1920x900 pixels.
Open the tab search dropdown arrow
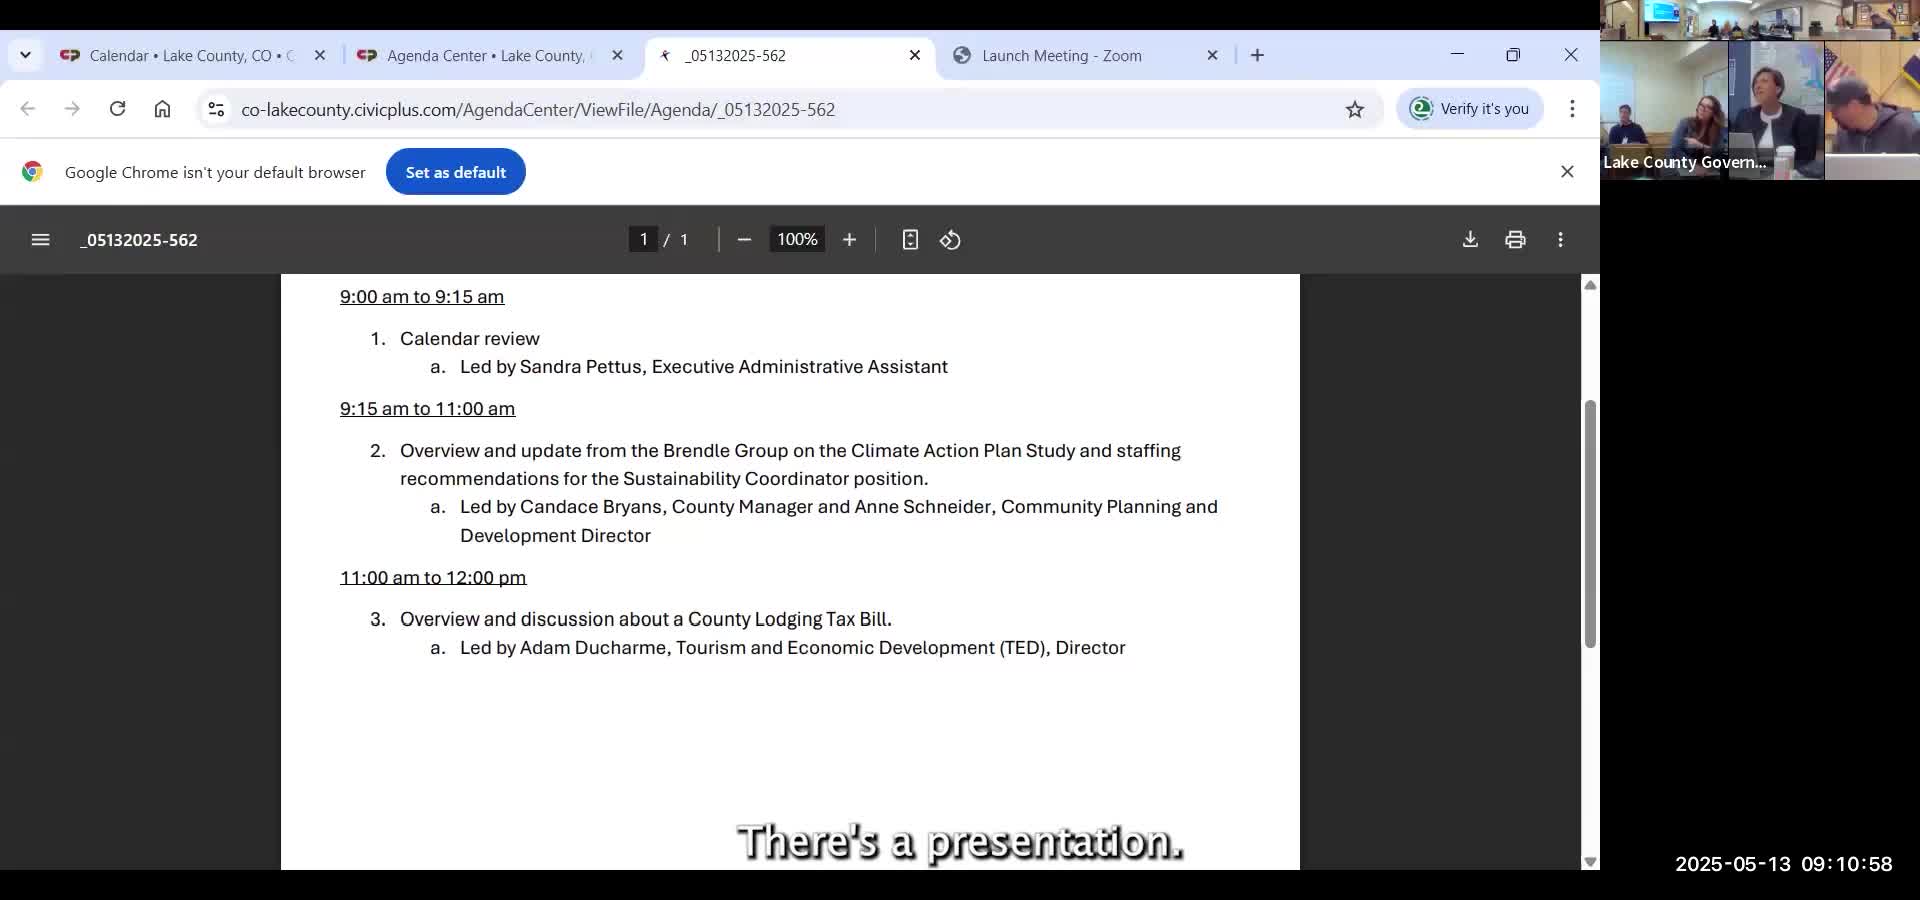25,56
